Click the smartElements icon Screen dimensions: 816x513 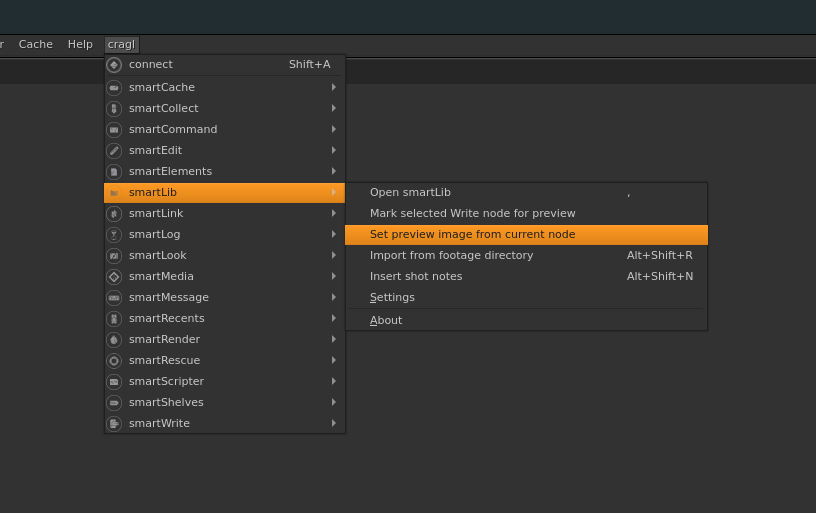pyautogui.click(x=114, y=172)
